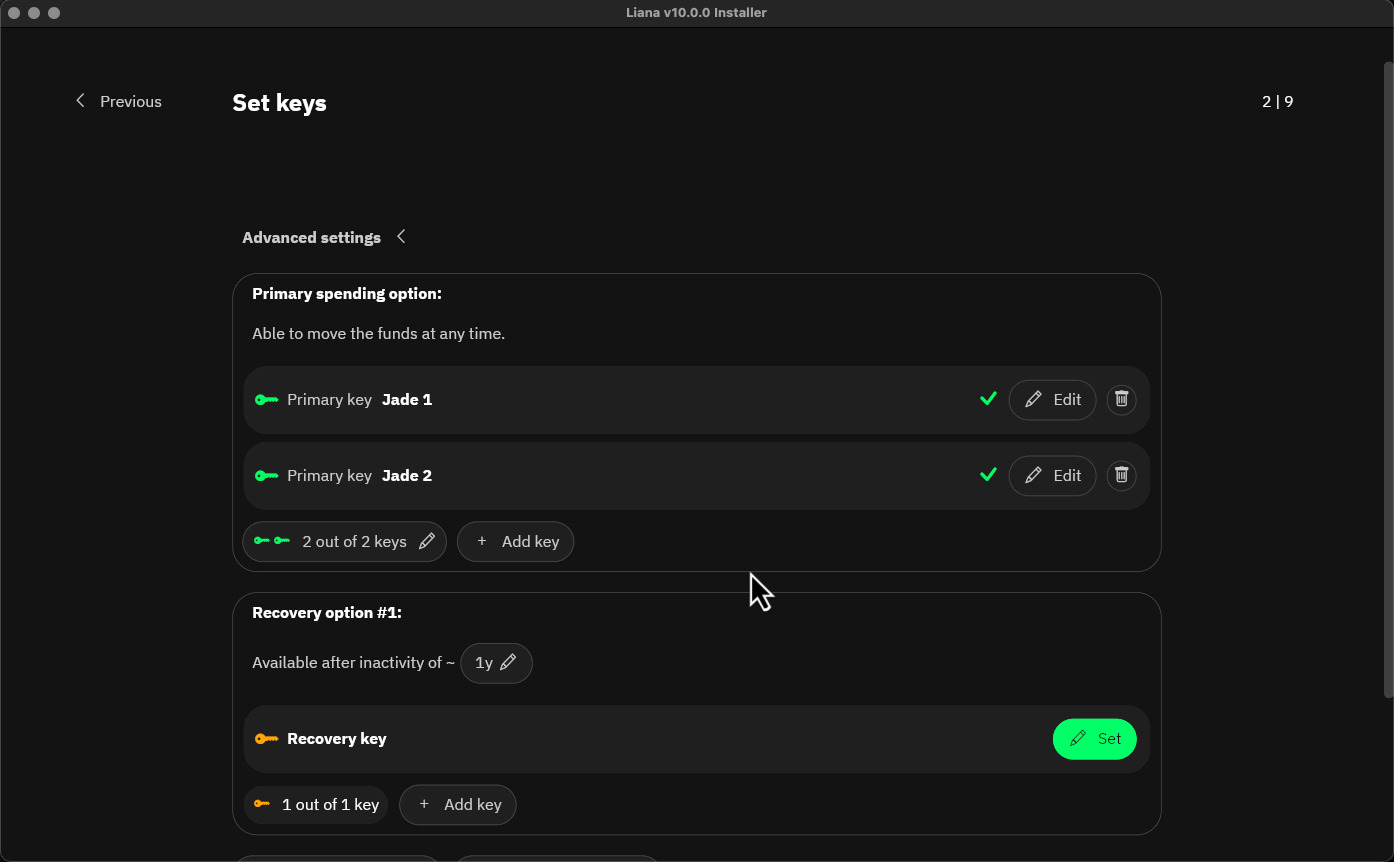Click the green key icon beside Jade 1

[x=266, y=399]
